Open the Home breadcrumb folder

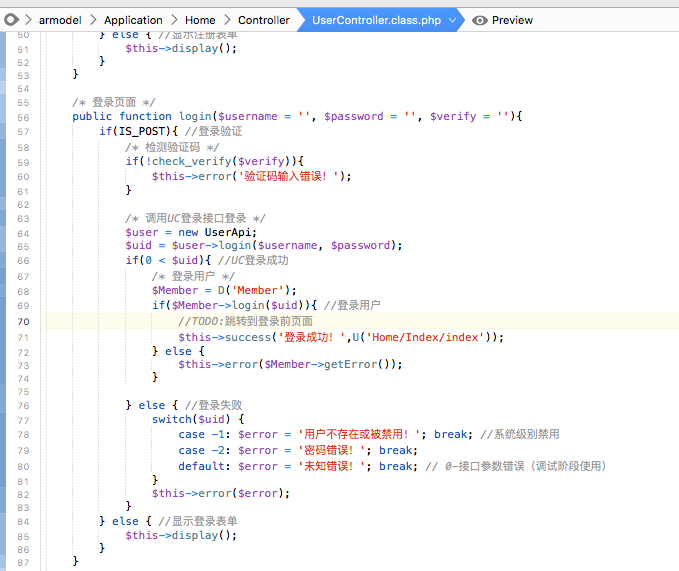200,20
